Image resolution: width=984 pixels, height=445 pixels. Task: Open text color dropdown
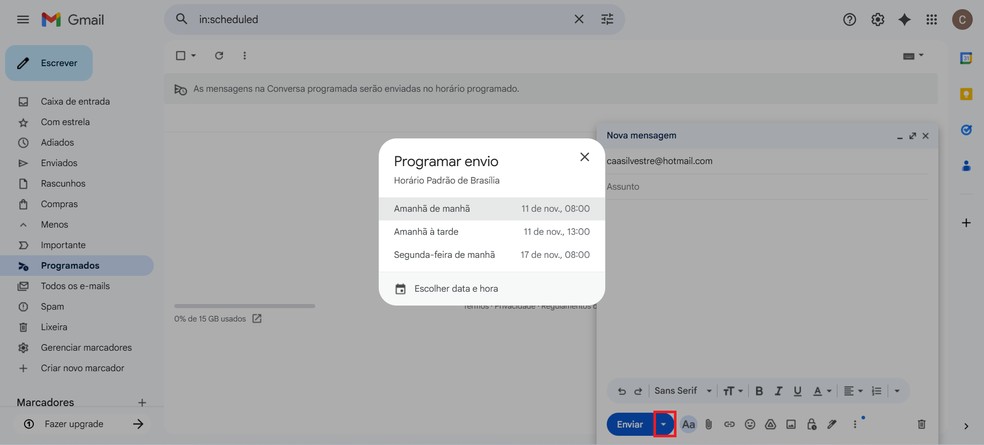click(x=822, y=391)
